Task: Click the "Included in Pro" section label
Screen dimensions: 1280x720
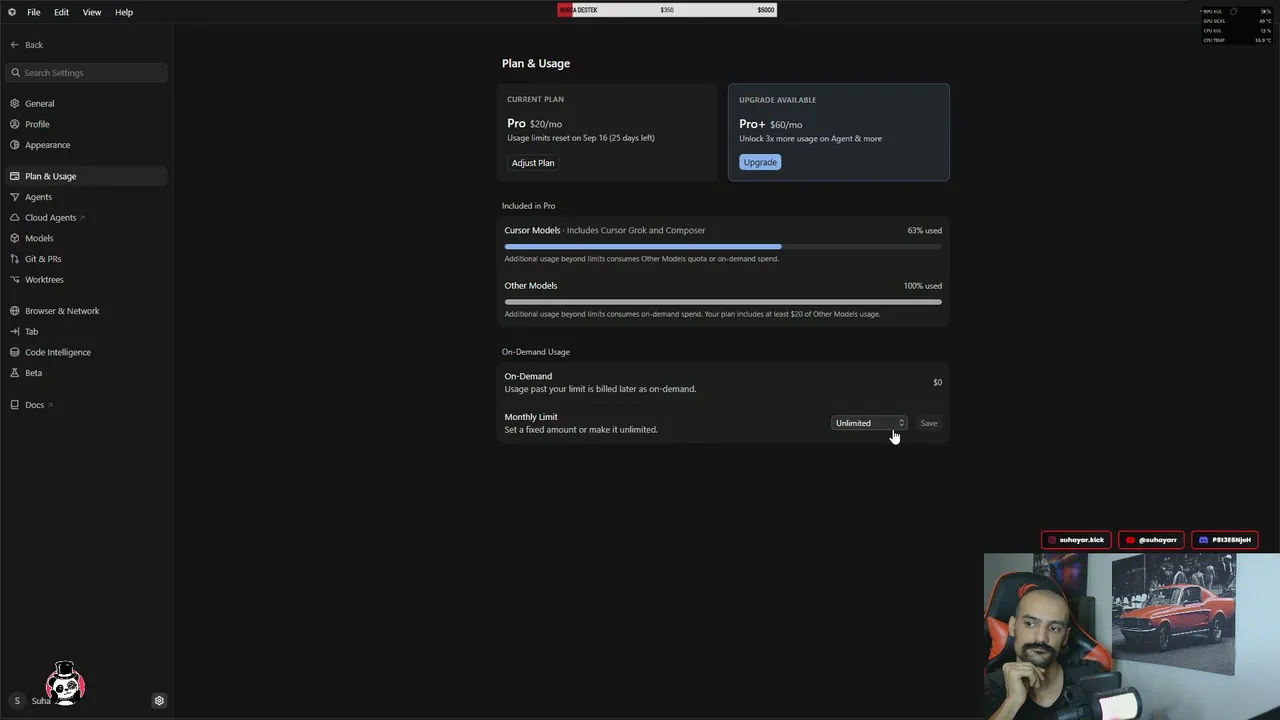Action: [x=529, y=206]
